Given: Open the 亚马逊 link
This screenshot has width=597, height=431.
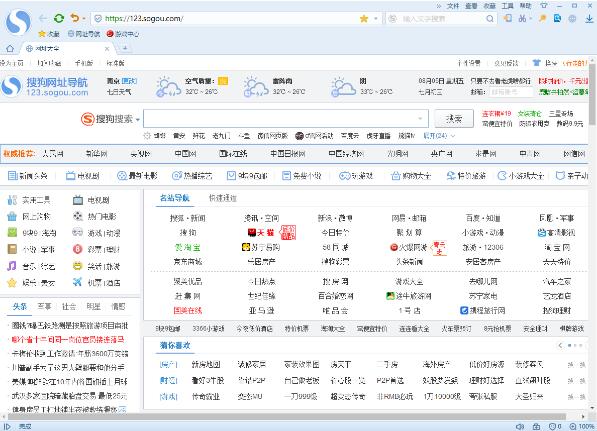Looking at the screenshot, I should click(x=261, y=310).
